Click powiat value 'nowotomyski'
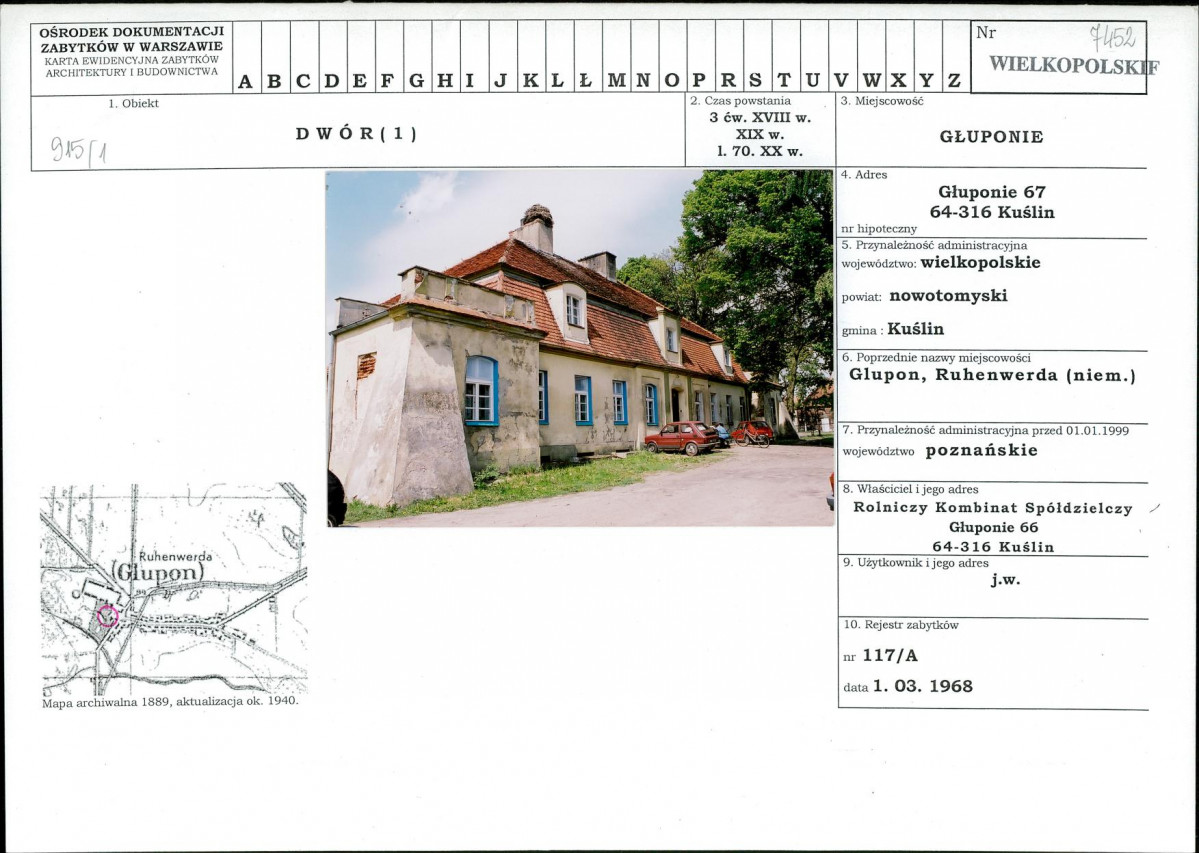This screenshot has width=1199, height=853. [948, 296]
